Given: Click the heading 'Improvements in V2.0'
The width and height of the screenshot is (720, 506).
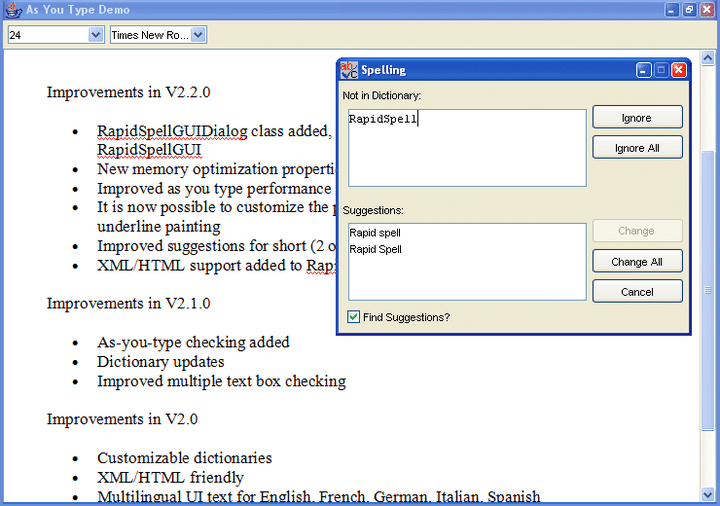Looking at the screenshot, I should 122,419.
